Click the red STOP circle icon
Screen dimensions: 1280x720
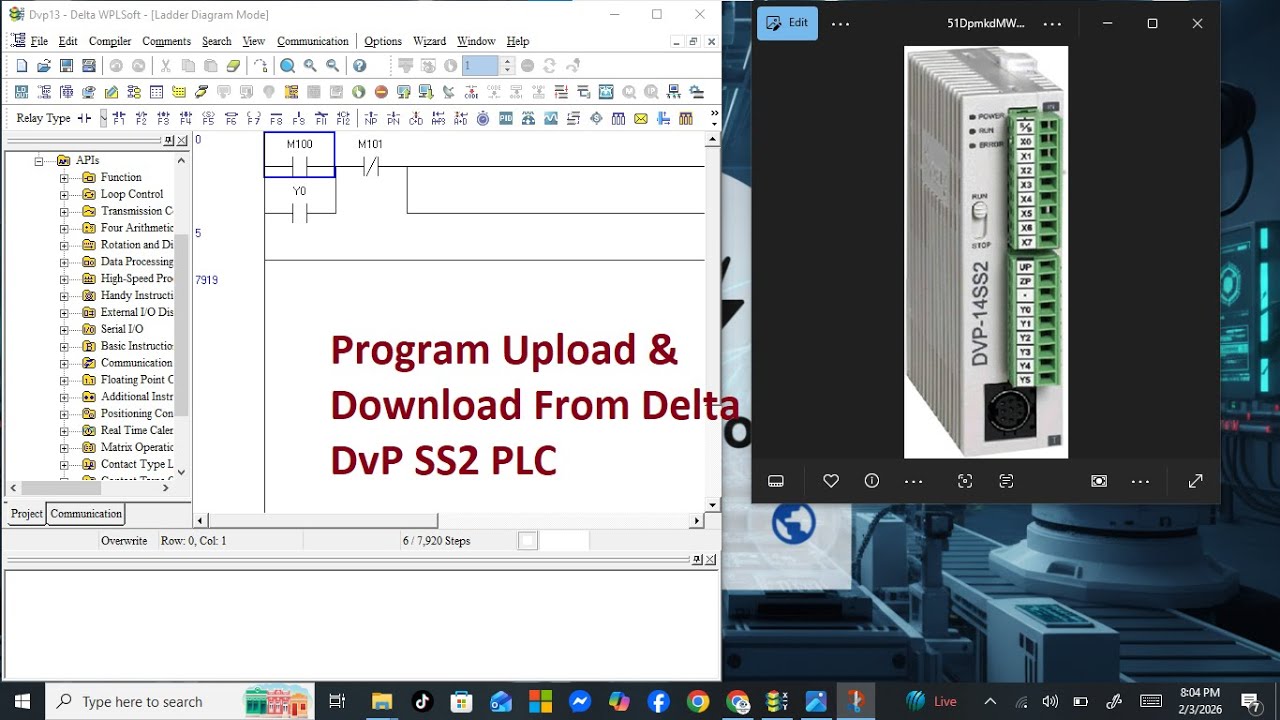point(381,92)
